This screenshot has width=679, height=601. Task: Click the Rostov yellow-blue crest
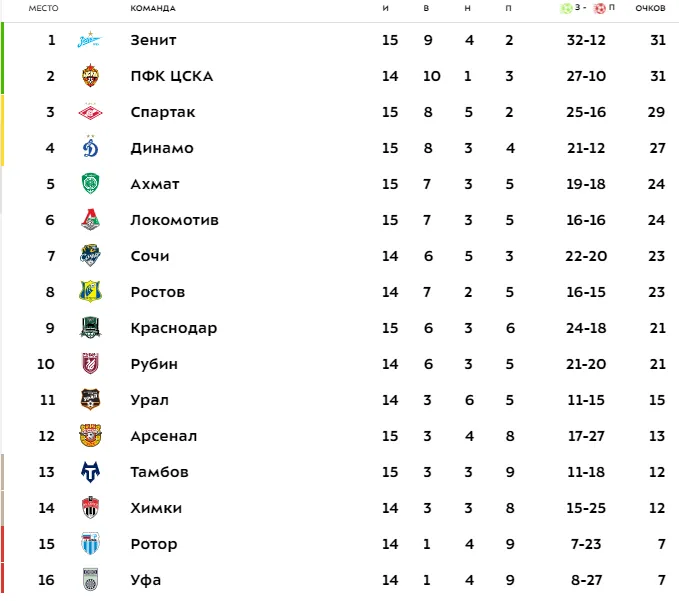(x=90, y=291)
